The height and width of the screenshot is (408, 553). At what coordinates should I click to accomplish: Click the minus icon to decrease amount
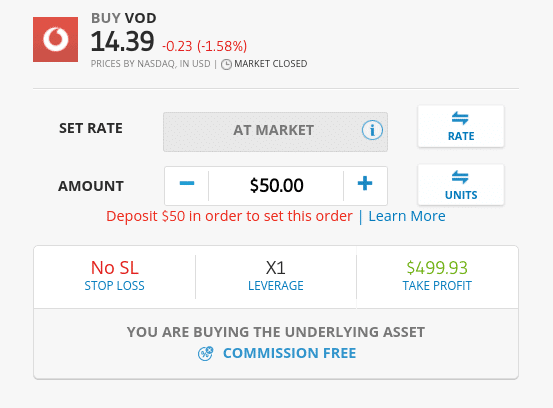(x=187, y=183)
